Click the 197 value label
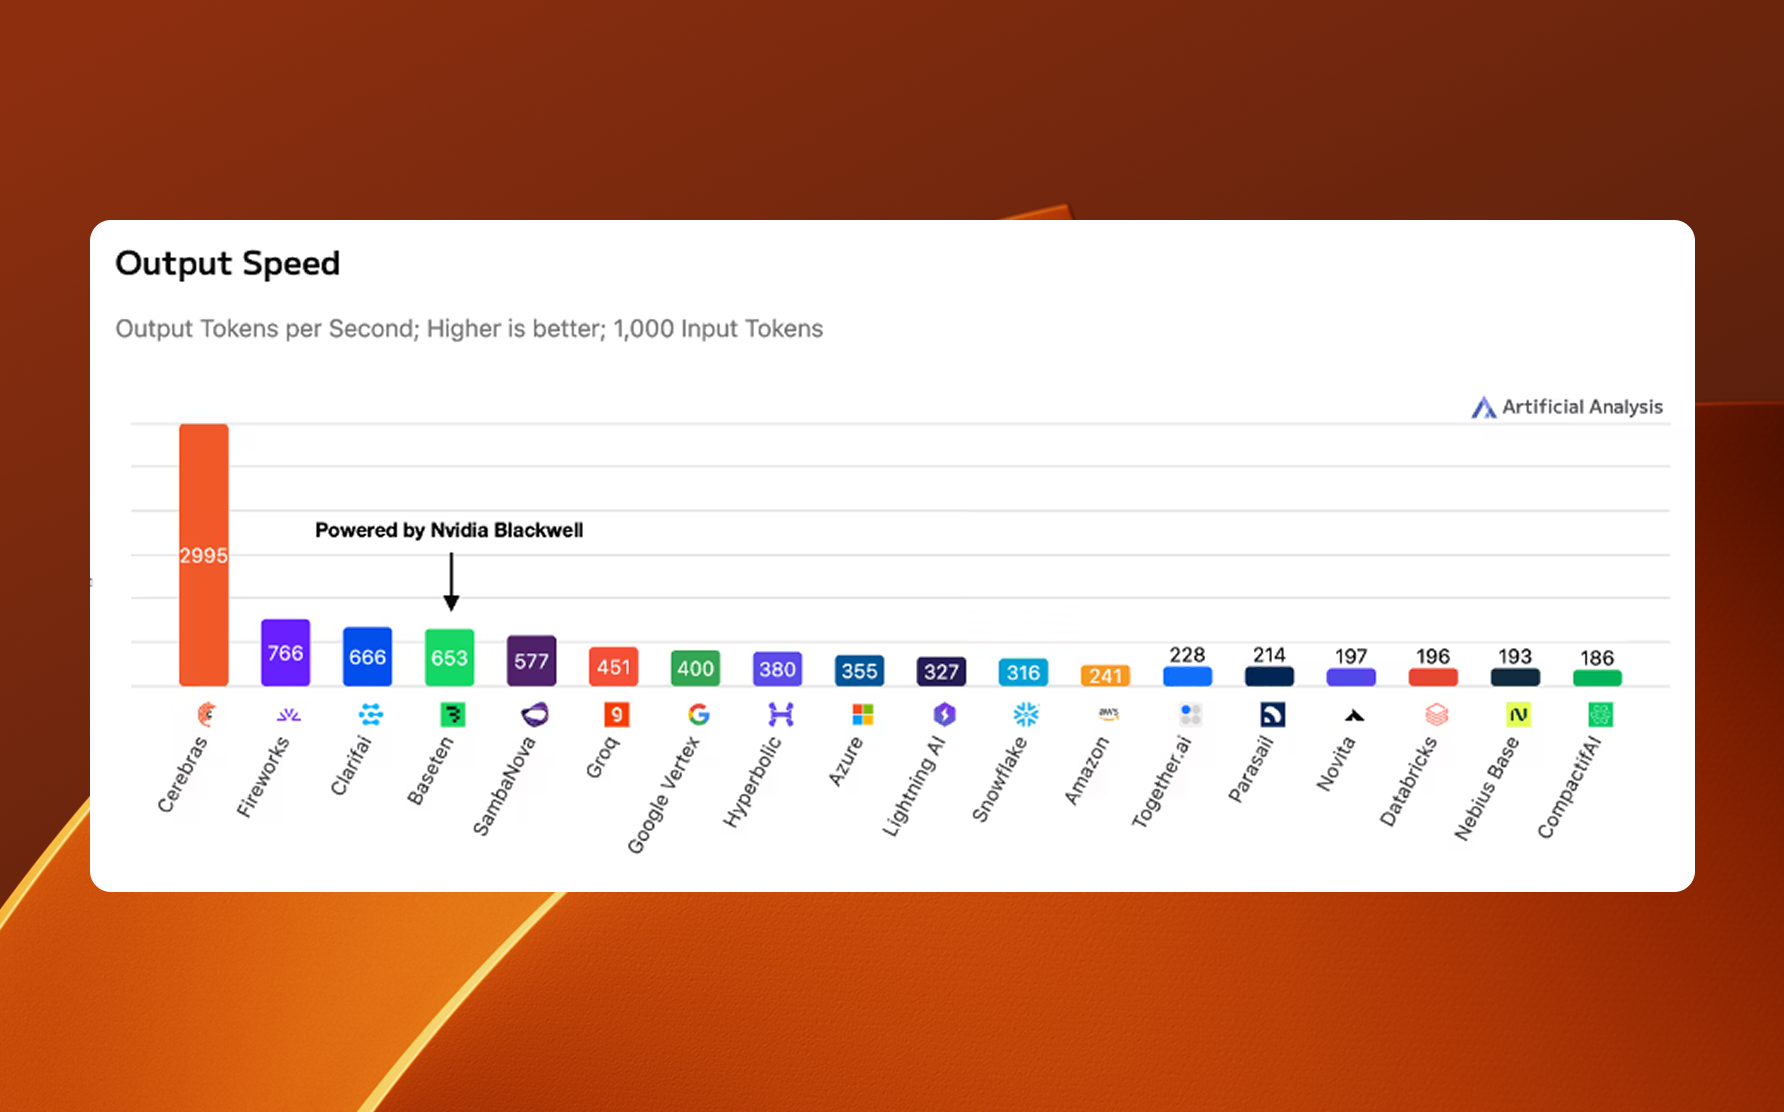The image size is (1784, 1112). [x=1351, y=656]
